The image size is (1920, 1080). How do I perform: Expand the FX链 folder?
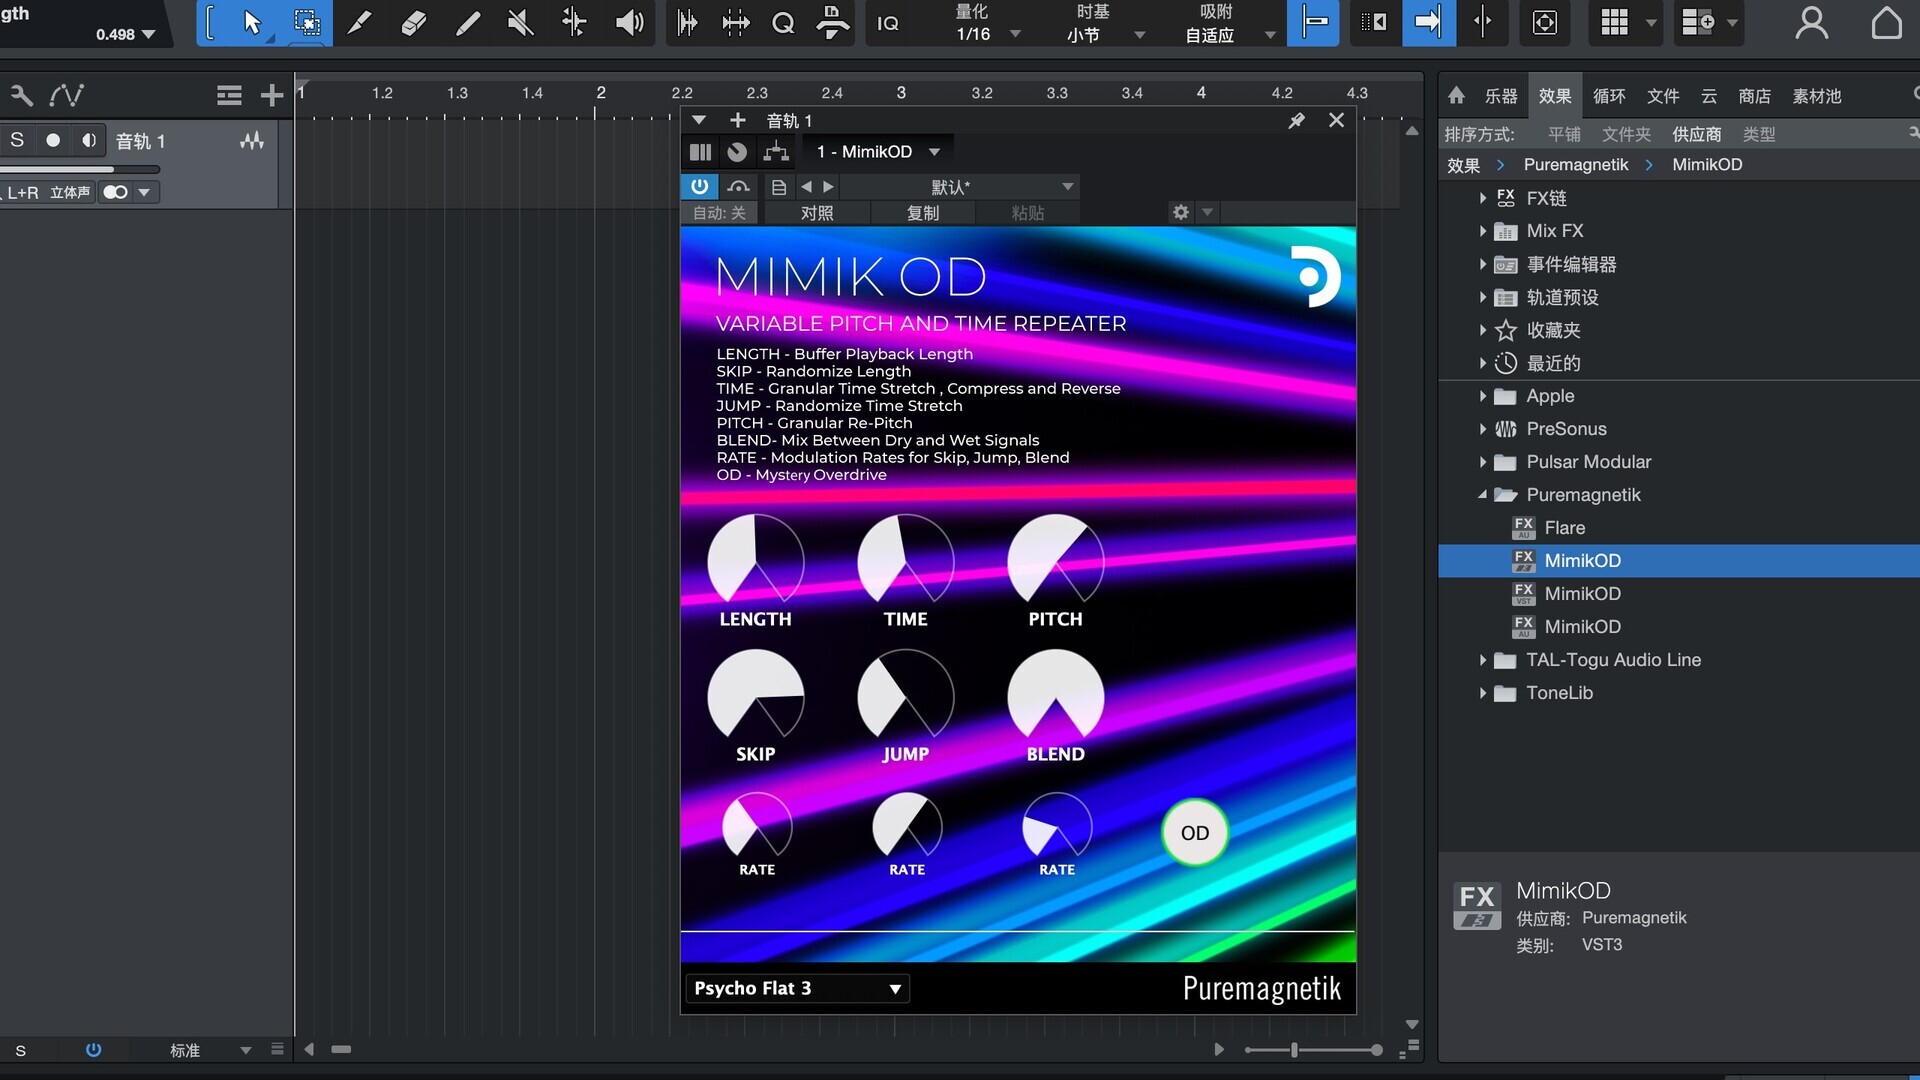(1482, 198)
